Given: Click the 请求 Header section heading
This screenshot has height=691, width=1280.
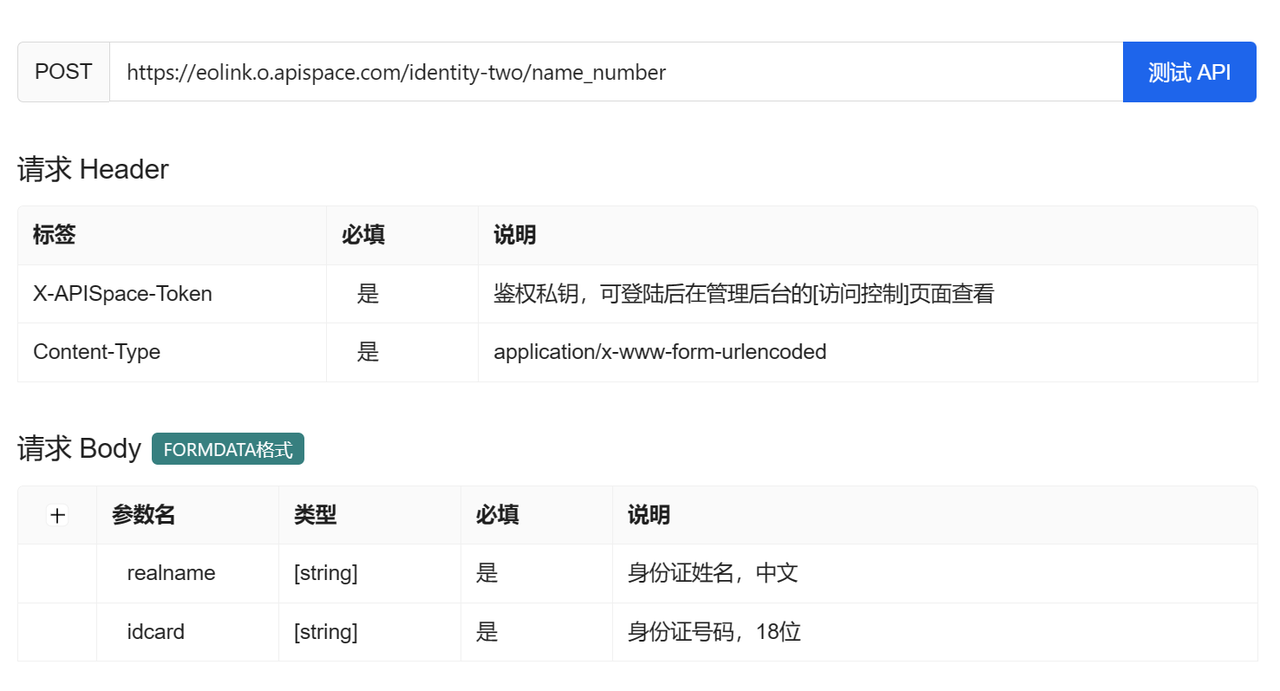Looking at the screenshot, I should coord(93,169).
